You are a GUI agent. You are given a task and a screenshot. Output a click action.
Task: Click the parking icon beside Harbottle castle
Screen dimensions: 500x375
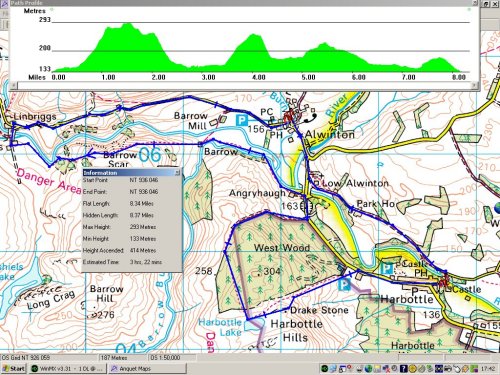pyautogui.click(x=387, y=268)
